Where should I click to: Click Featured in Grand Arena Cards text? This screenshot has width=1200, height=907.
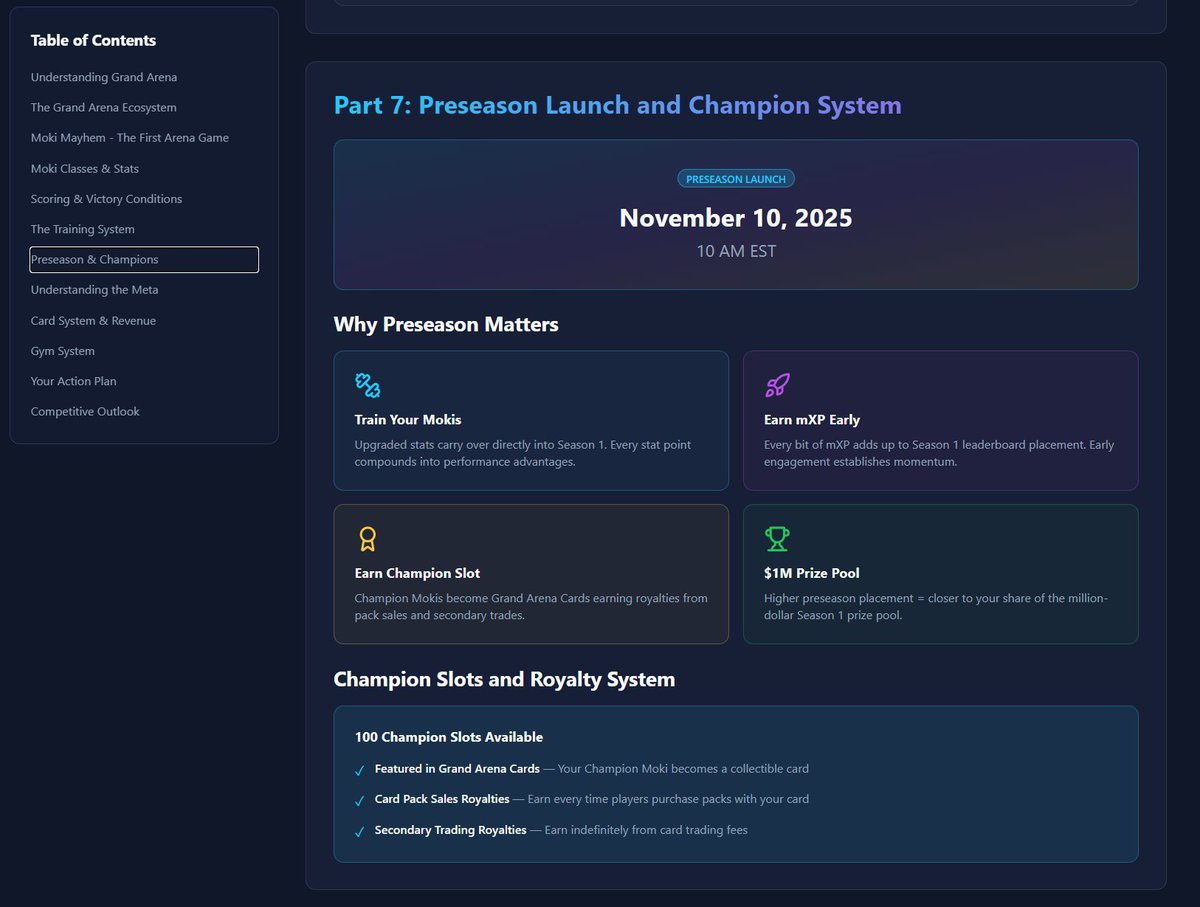tap(457, 769)
